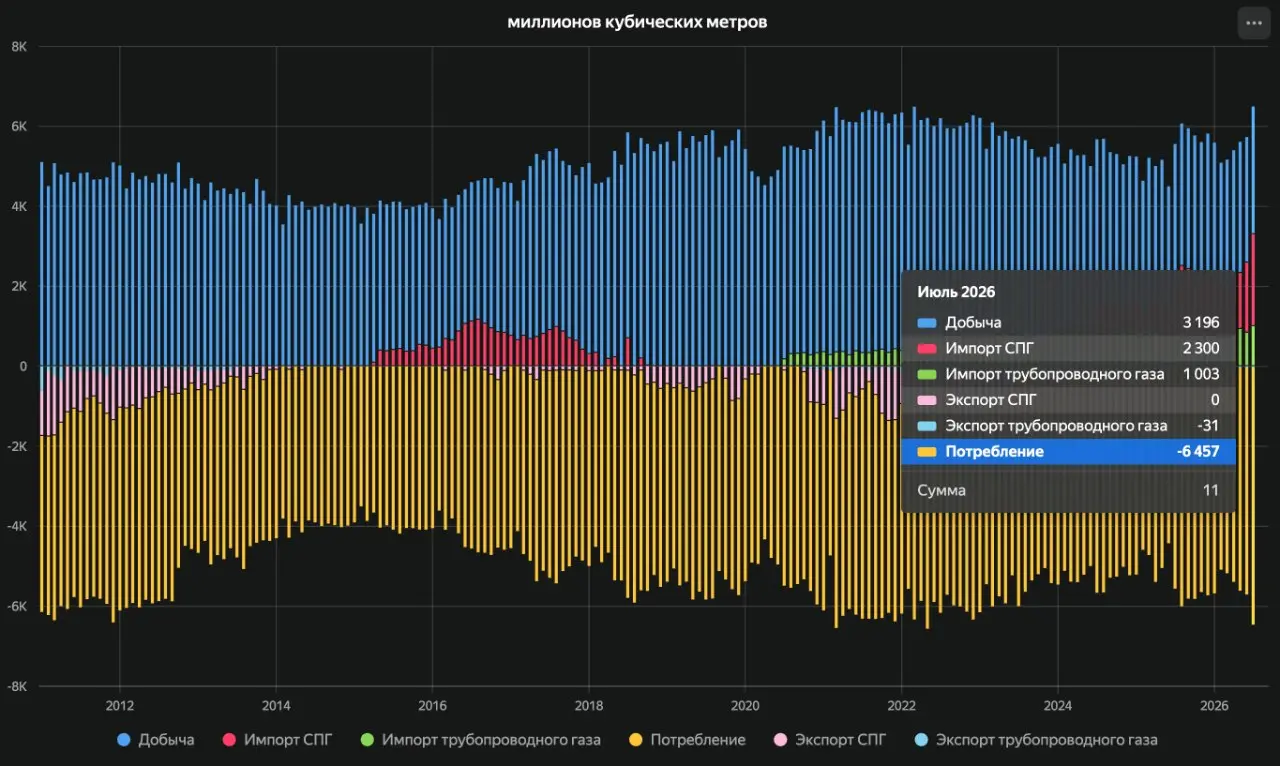
Task: Toggle the Импорт СПГ legend series
Action: pyautogui.click(x=277, y=740)
